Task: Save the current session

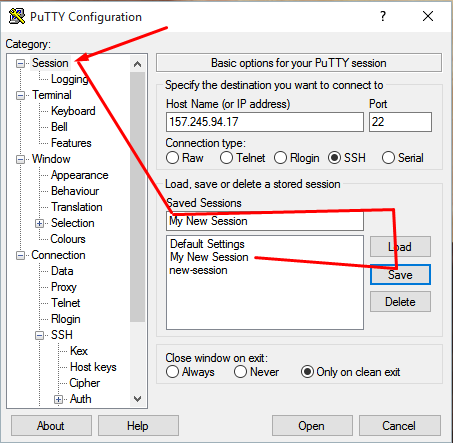Action: click(400, 275)
